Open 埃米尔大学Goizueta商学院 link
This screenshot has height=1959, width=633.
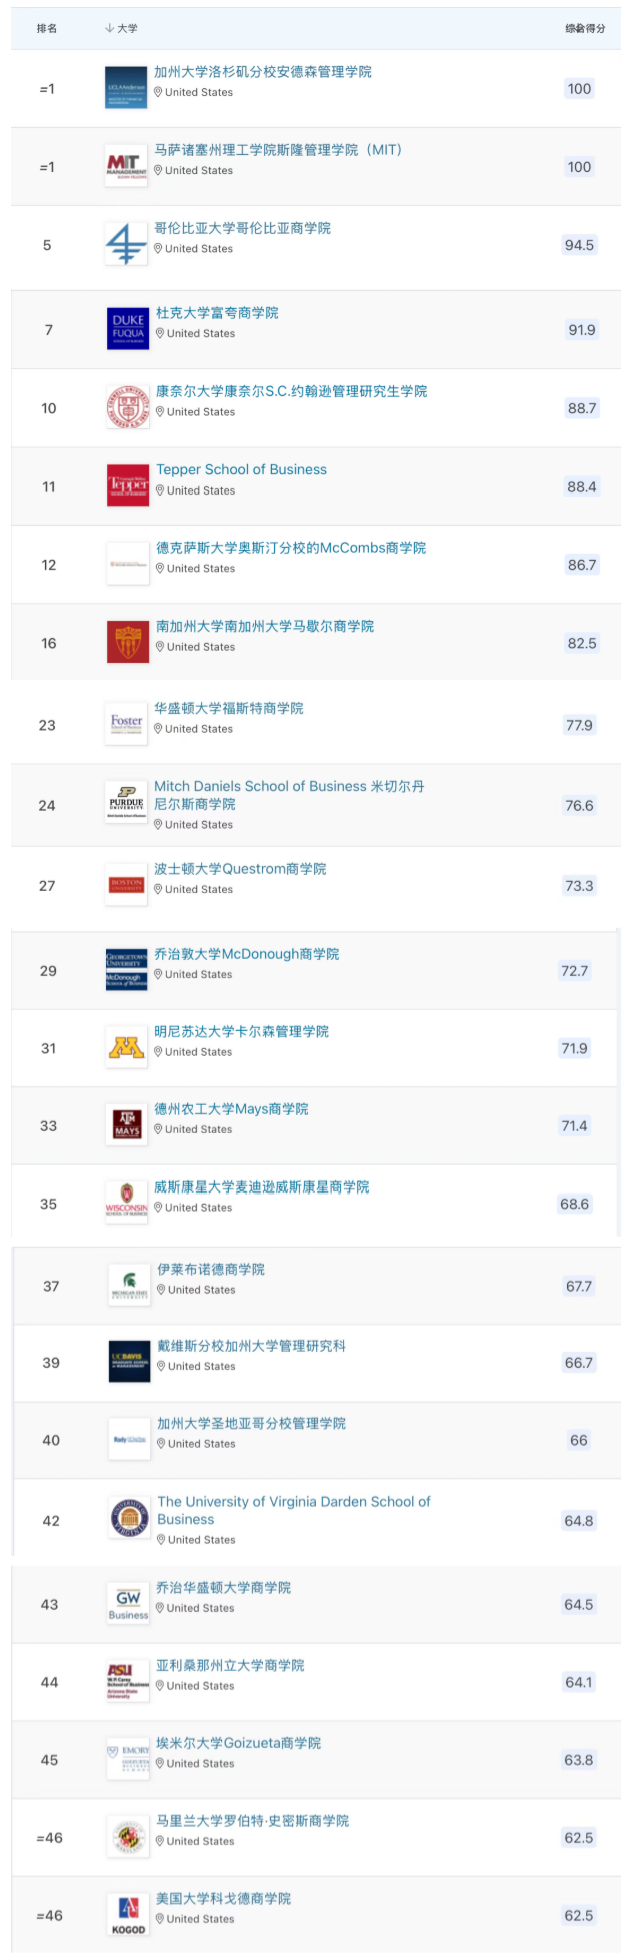[238, 1743]
